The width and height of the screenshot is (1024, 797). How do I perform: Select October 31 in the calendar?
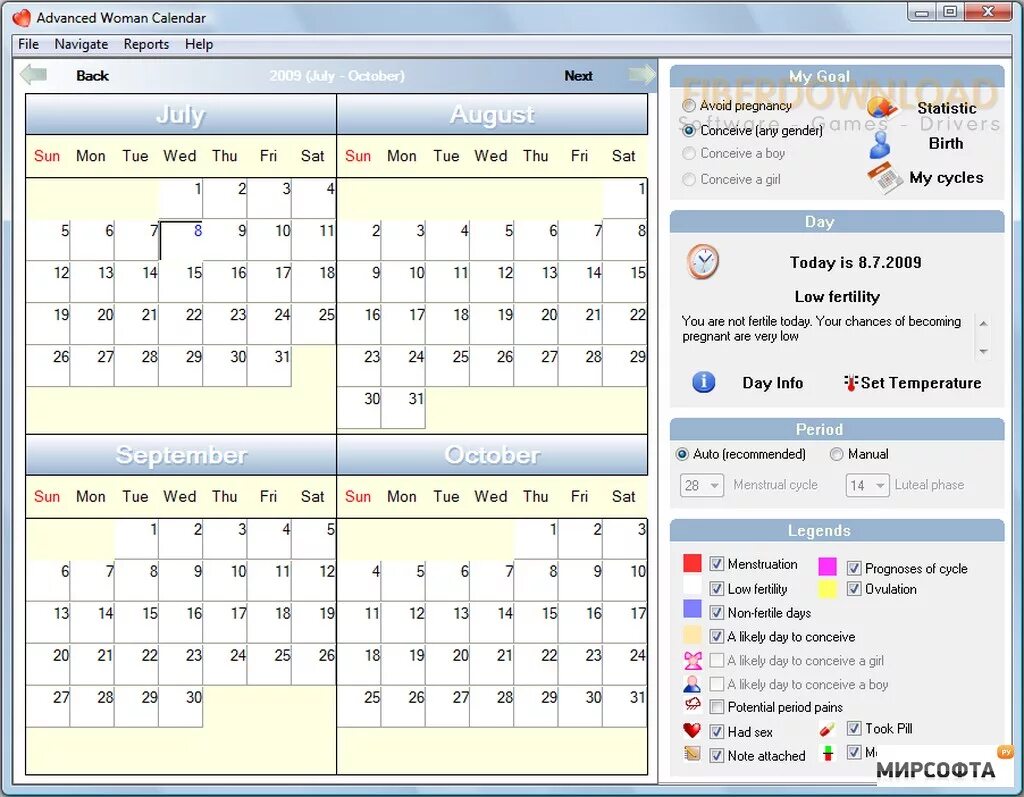click(625, 706)
